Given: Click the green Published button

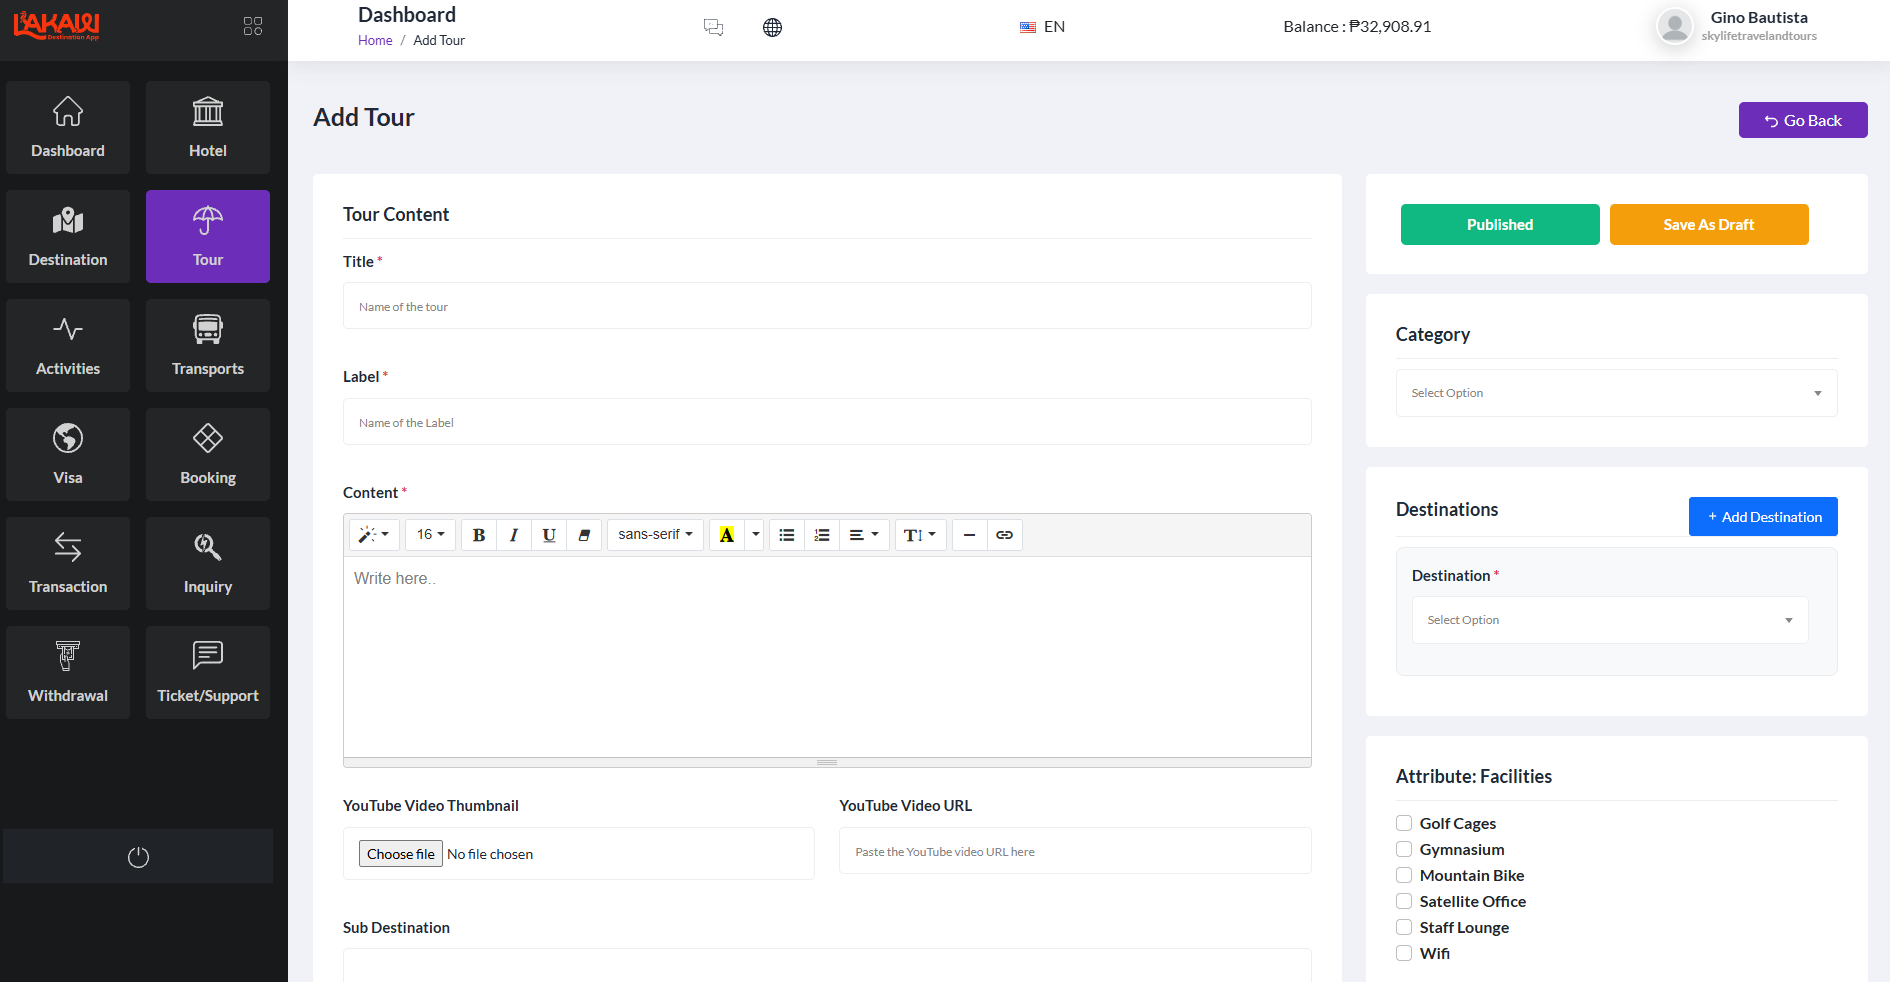Looking at the screenshot, I should tap(1500, 224).
